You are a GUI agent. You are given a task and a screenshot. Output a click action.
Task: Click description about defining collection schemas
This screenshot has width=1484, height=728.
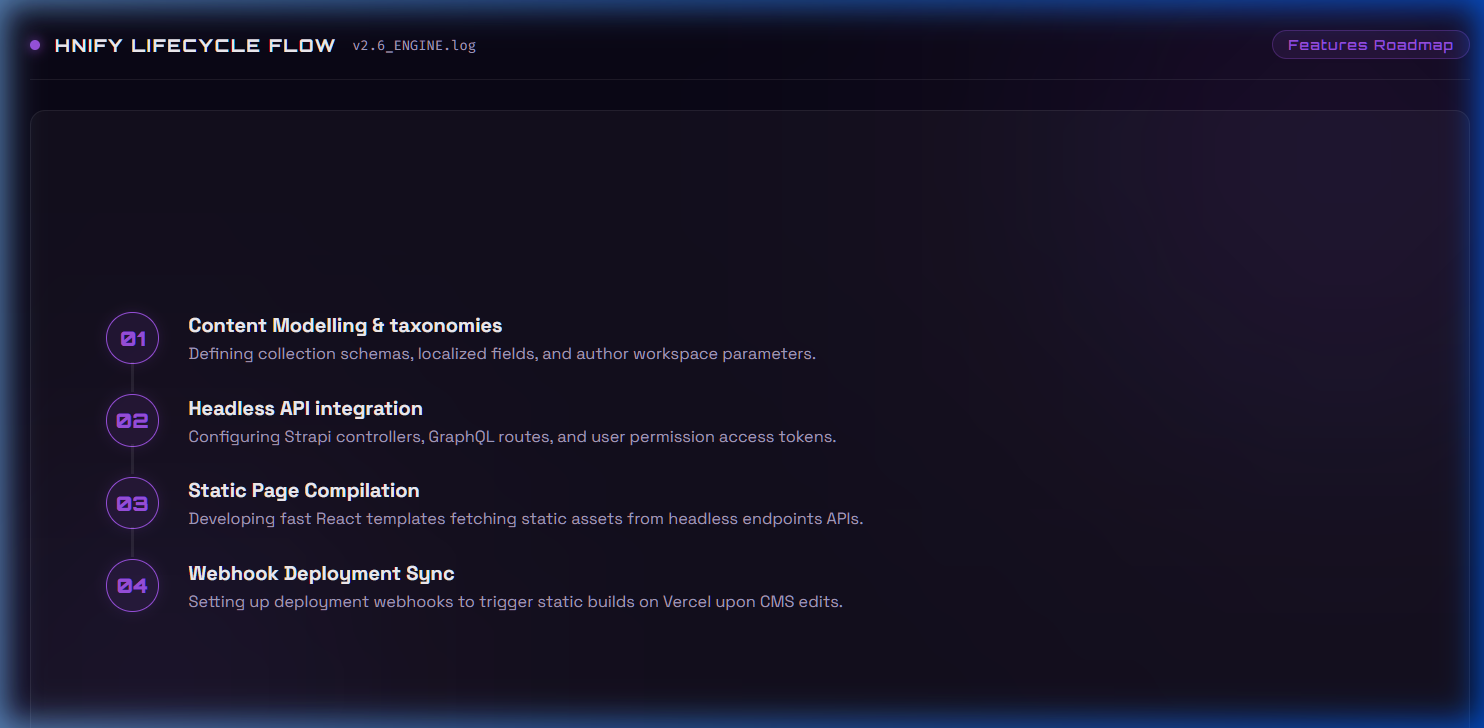pos(502,354)
